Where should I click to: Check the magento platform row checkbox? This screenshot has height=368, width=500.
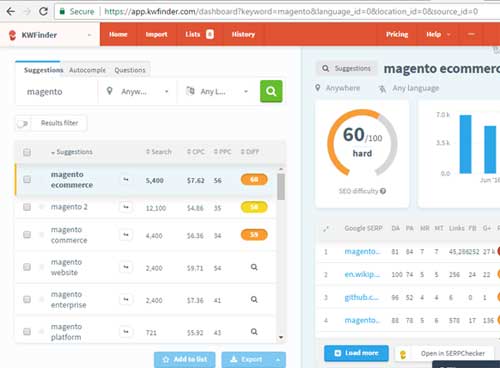[27, 332]
